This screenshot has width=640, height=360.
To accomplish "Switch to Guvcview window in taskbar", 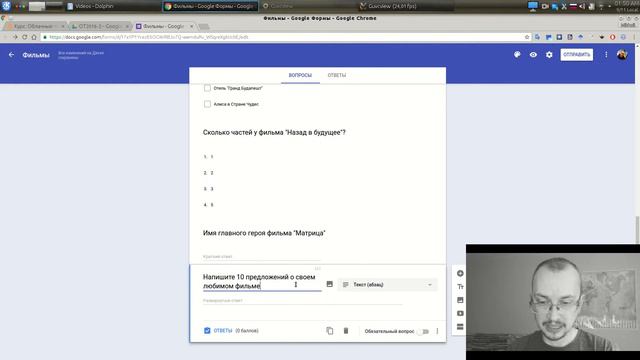I will (406, 6).
